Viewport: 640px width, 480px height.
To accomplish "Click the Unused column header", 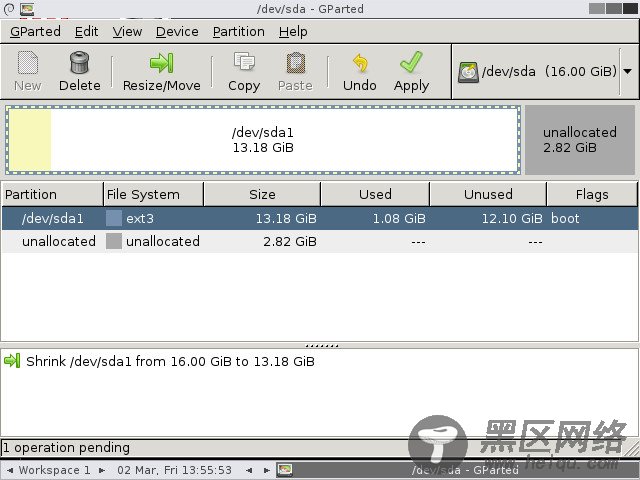I will click(x=488, y=194).
